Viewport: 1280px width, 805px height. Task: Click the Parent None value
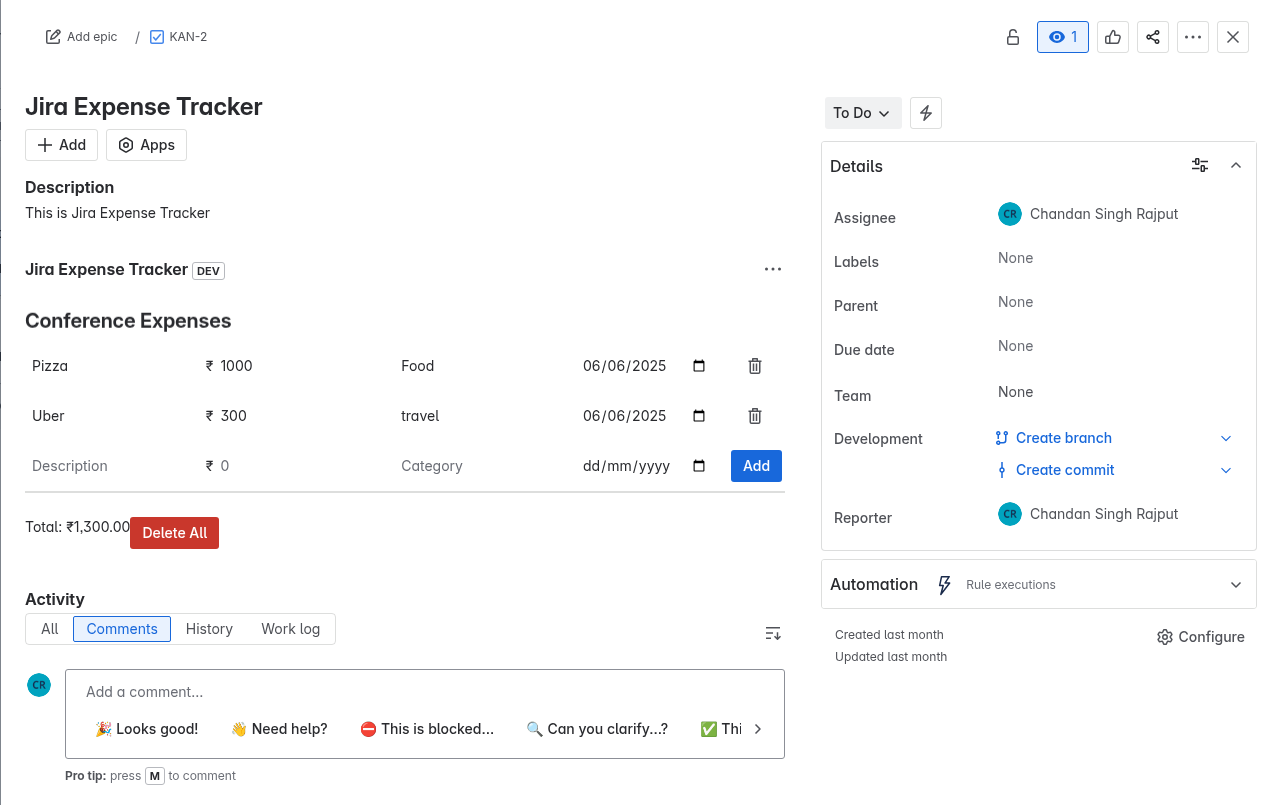point(1015,302)
